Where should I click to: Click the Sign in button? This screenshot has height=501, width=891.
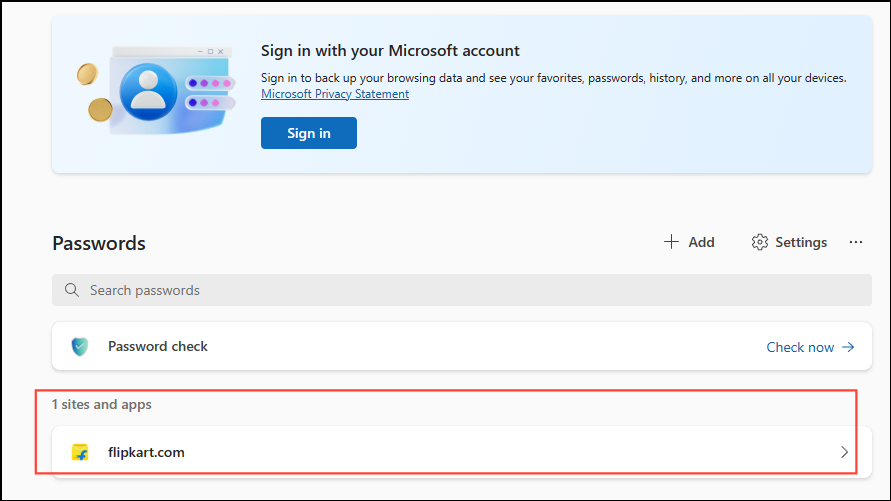click(309, 133)
